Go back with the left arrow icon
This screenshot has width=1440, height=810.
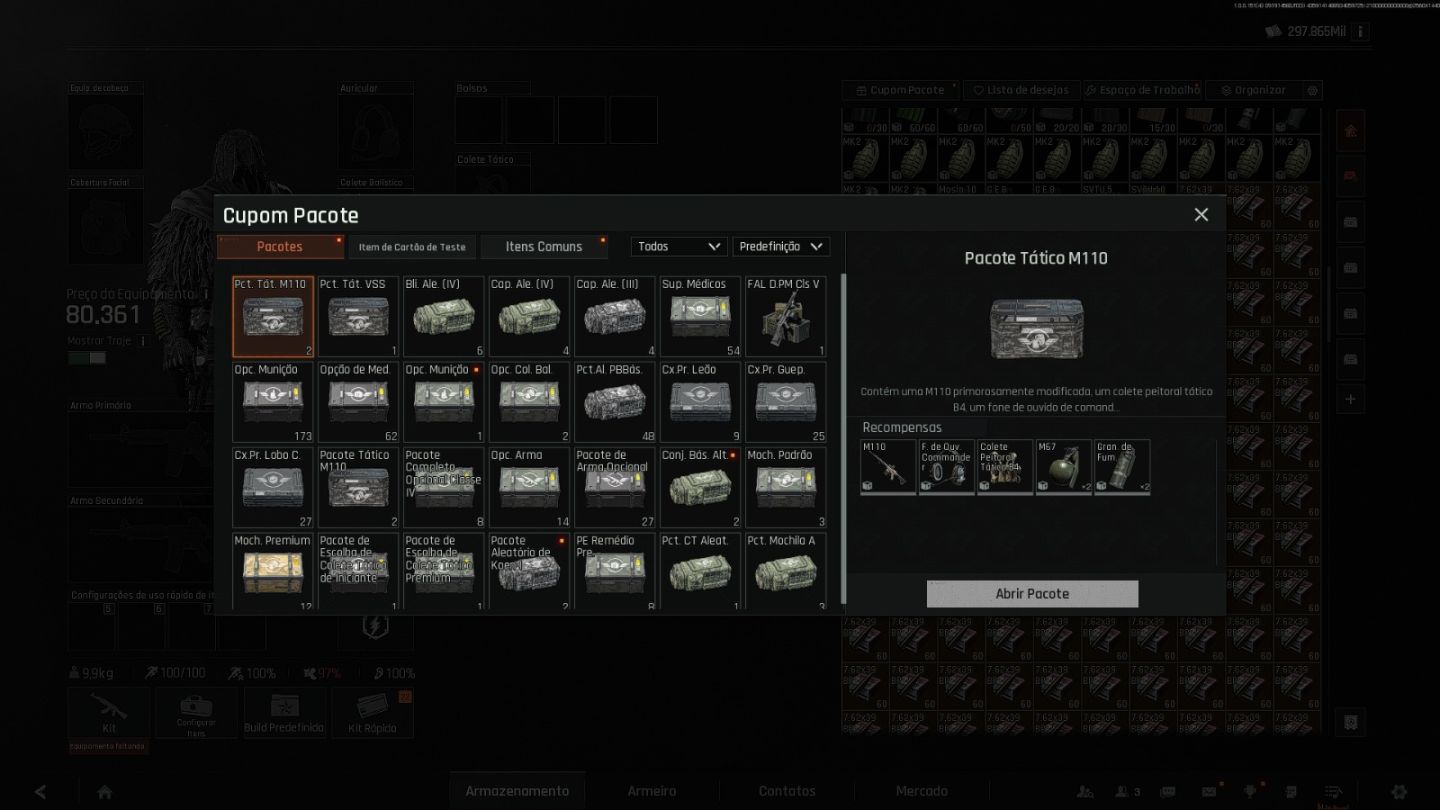pos(40,792)
